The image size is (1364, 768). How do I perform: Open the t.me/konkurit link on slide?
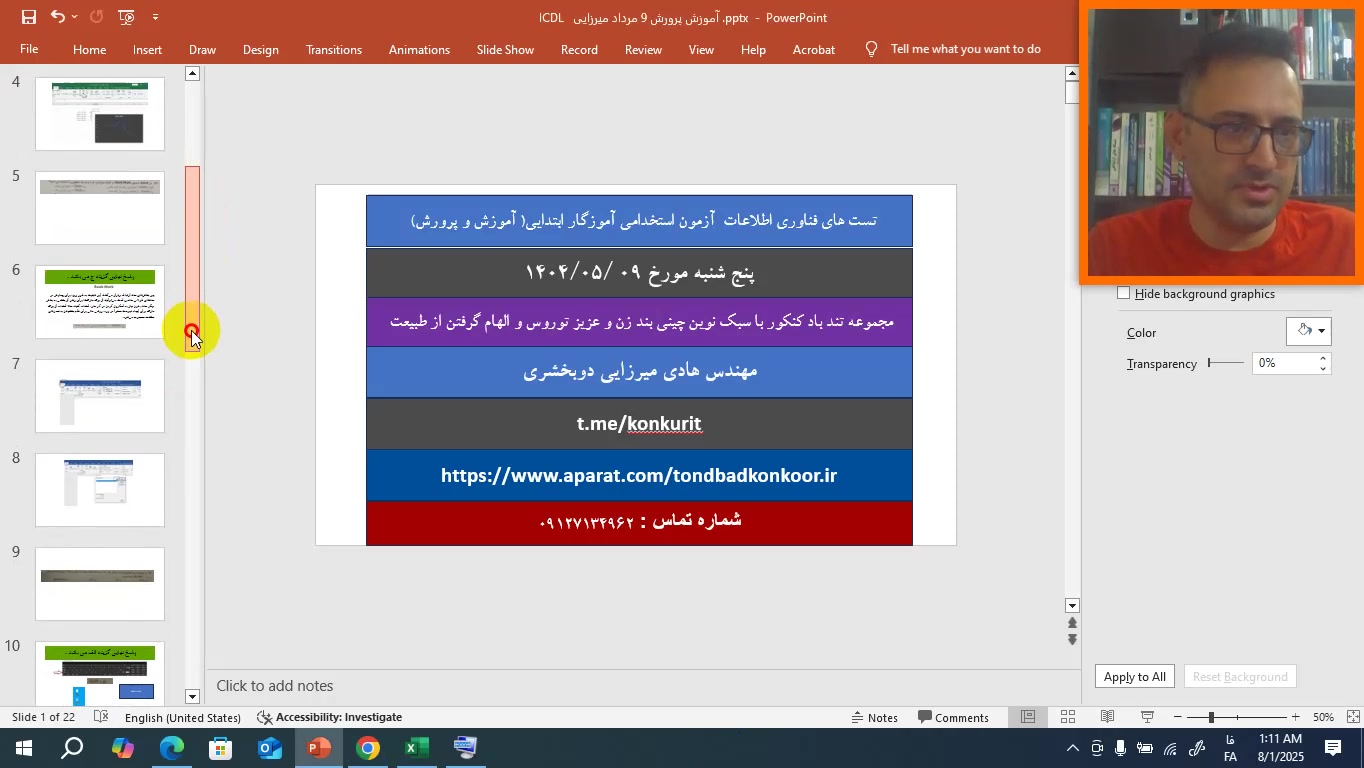tap(639, 424)
